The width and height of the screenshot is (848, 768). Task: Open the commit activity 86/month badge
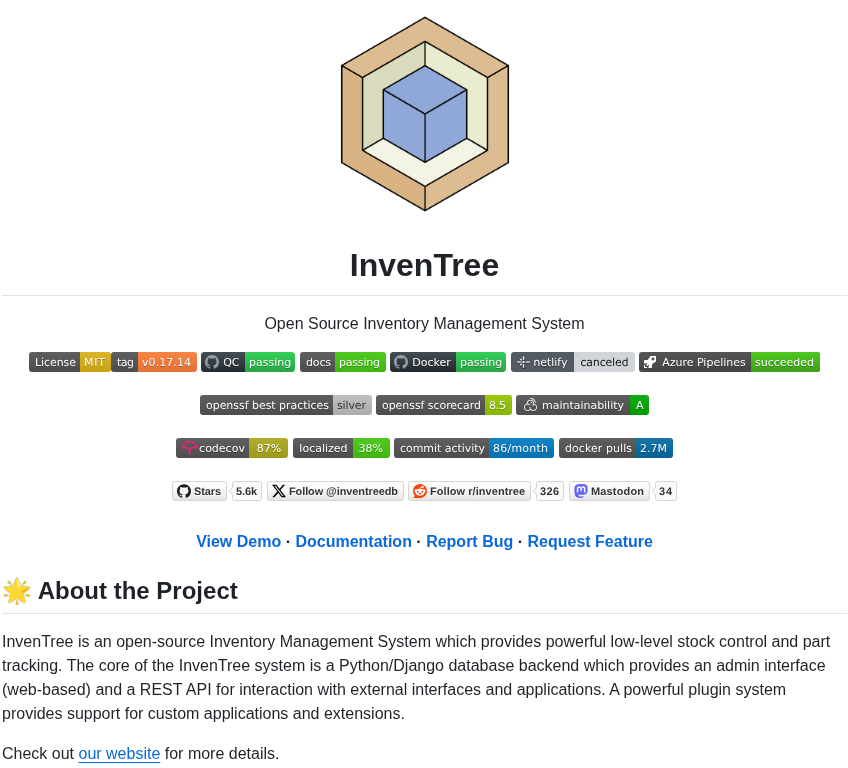tap(474, 448)
